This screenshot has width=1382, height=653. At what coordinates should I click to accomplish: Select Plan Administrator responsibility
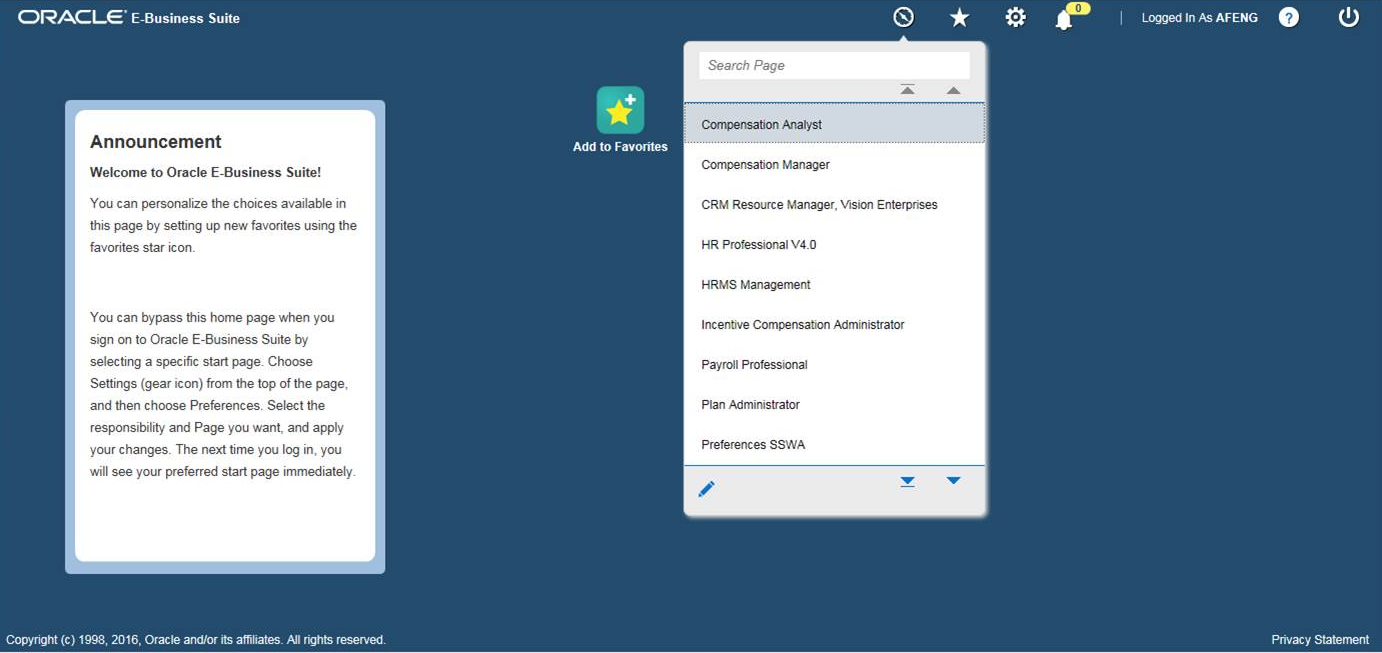coord(834,404)
